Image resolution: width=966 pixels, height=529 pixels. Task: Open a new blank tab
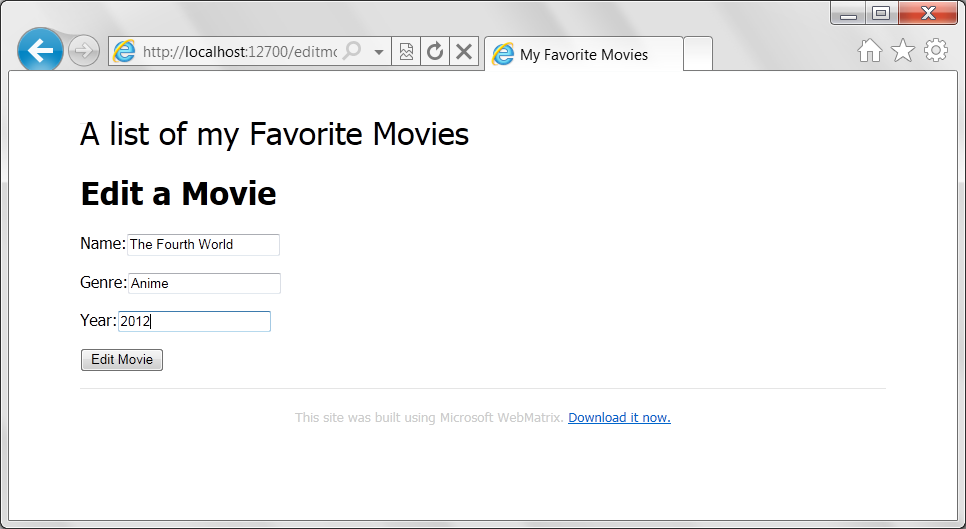[698, 54]
